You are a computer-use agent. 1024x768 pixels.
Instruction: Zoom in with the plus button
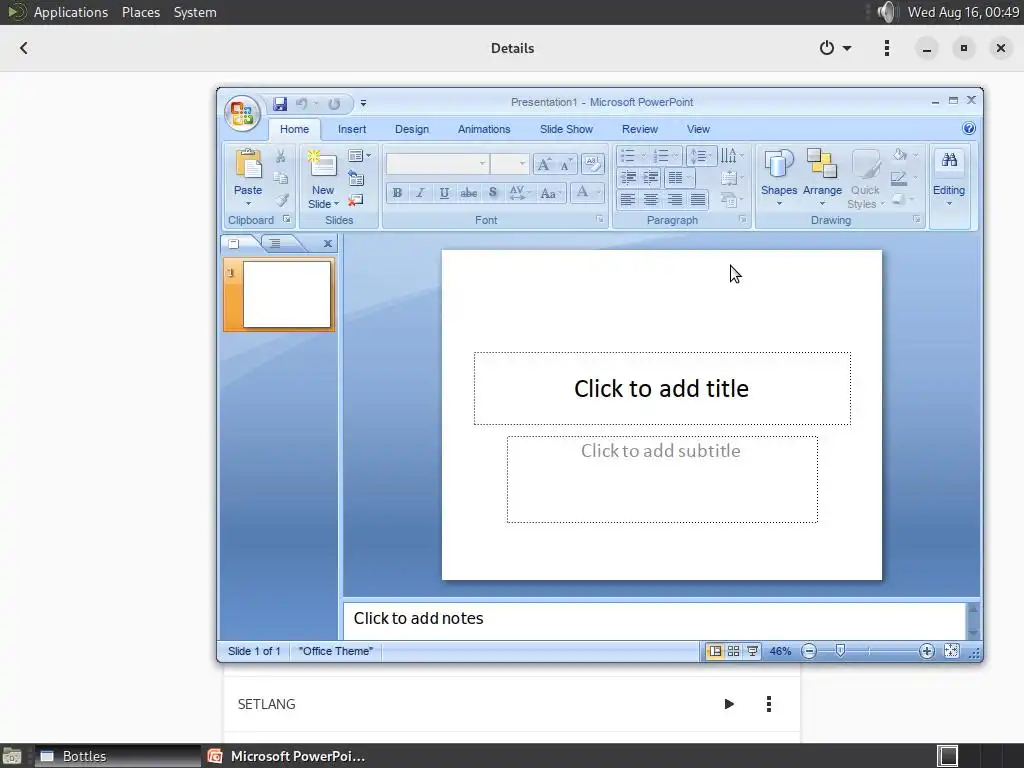pyautogui.click(x=926, y=651)
